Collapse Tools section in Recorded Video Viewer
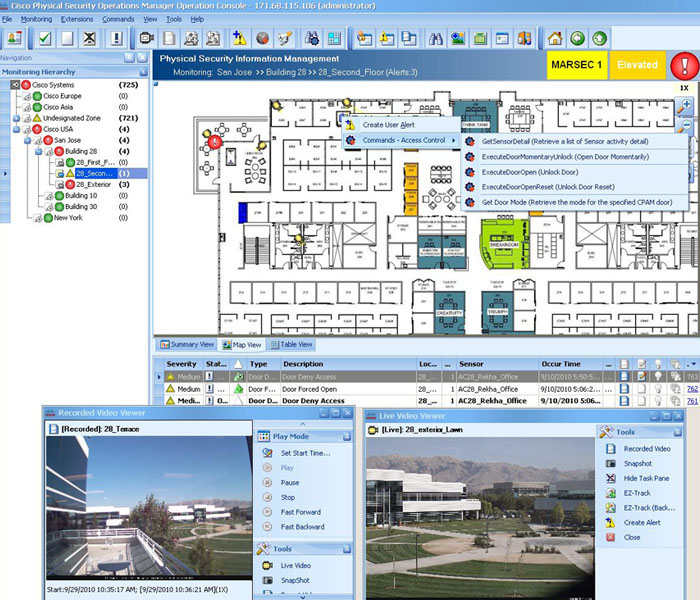This screenshot has height=600, width=700. point(347,549)
